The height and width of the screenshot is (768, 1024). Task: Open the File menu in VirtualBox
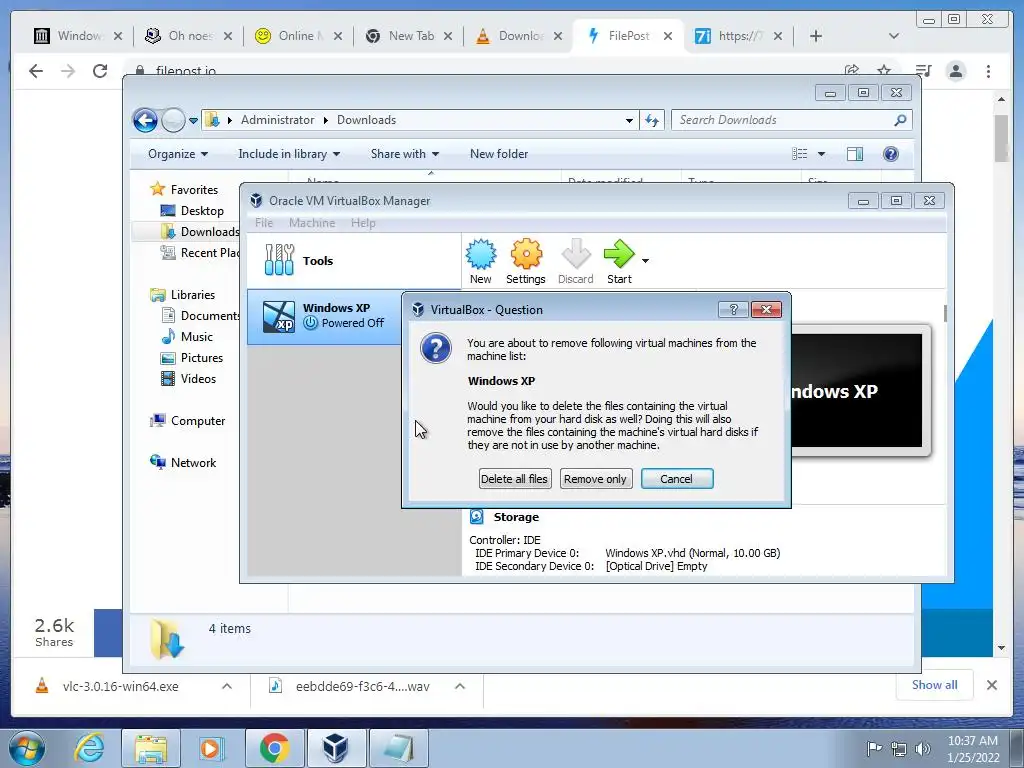[264, 223]
